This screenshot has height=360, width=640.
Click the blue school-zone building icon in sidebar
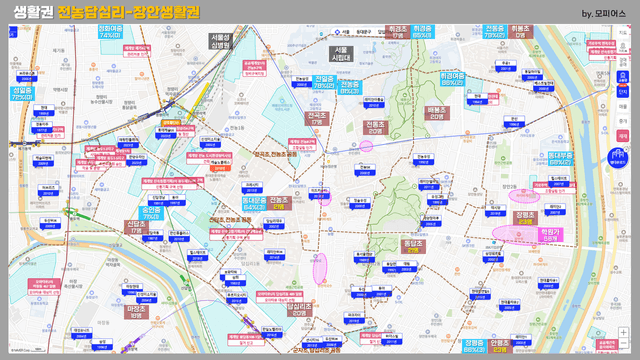click(x=623, y=76)
